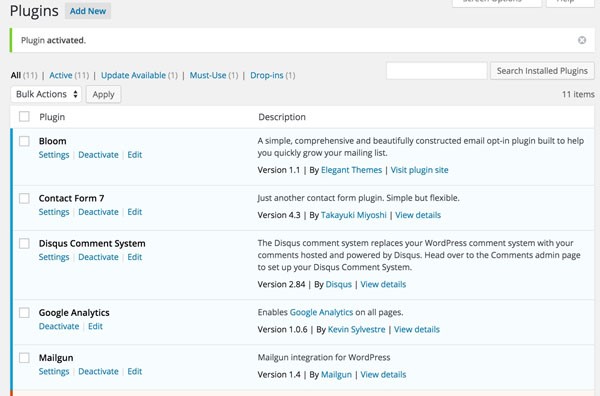The image size is (600, 396).
Task: Toggle the select-all plugins checkbox
Action: point(24,116)
